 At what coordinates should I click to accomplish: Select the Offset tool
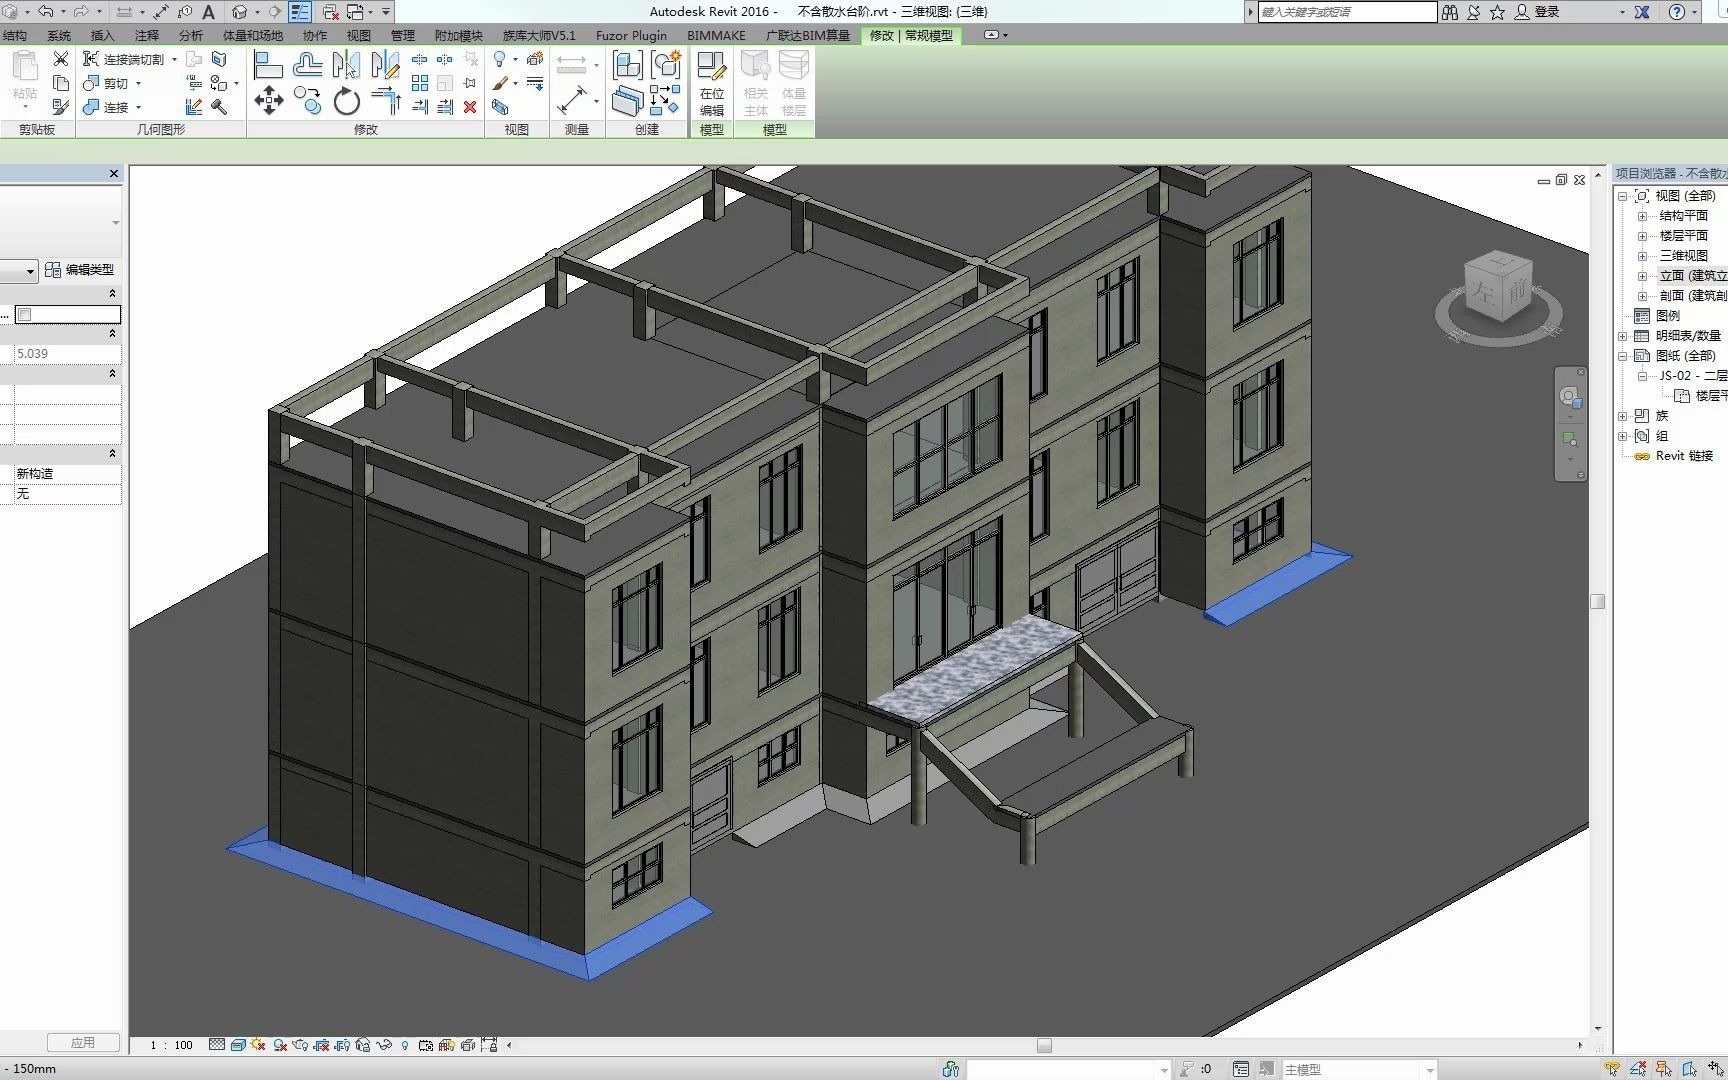pos(308,66)
